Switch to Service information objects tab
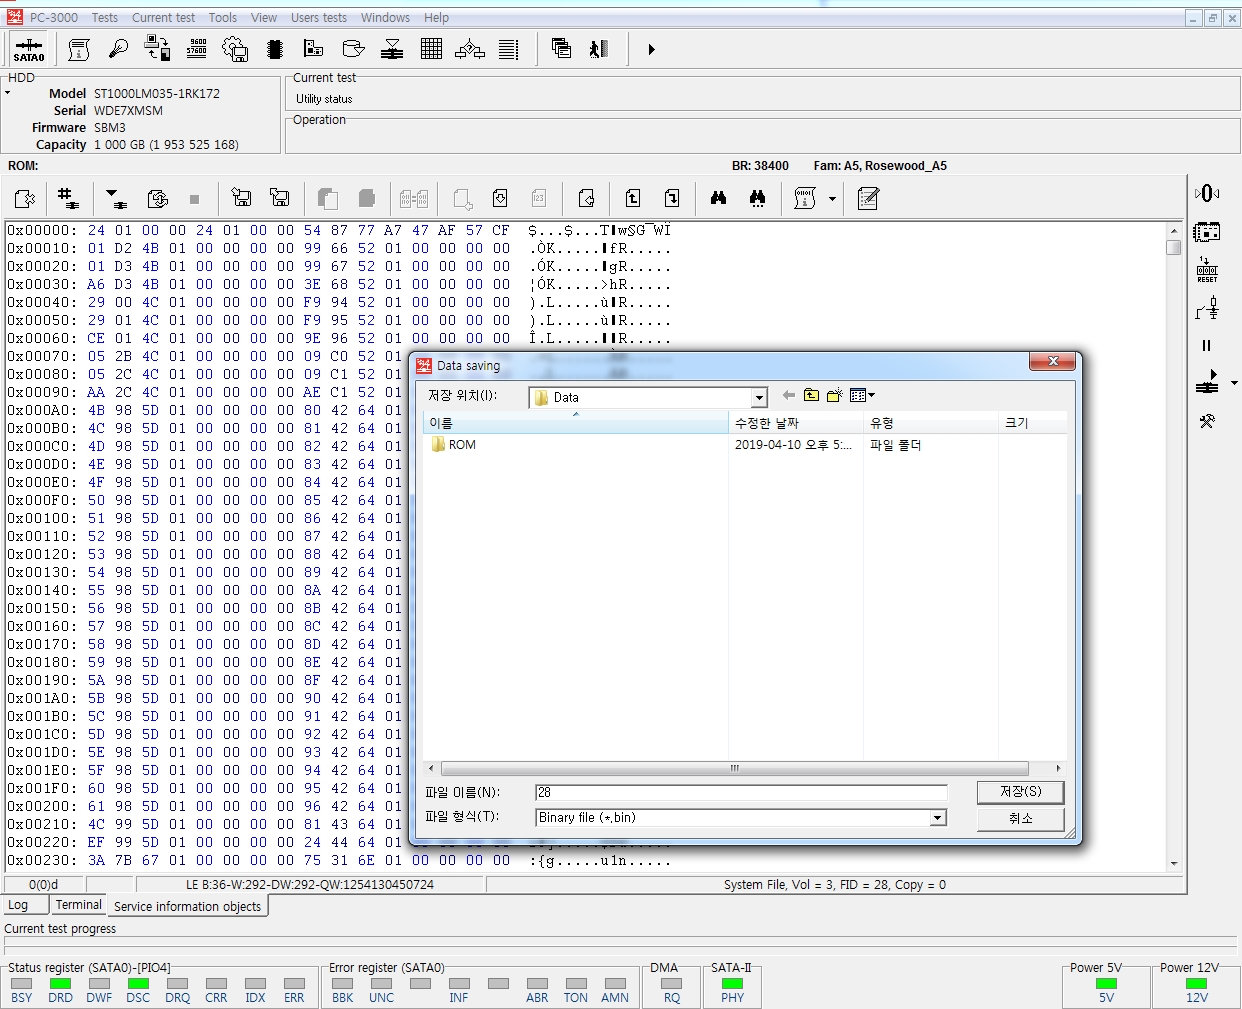The image size is (1242, 1009). click(x=187, y=906)
